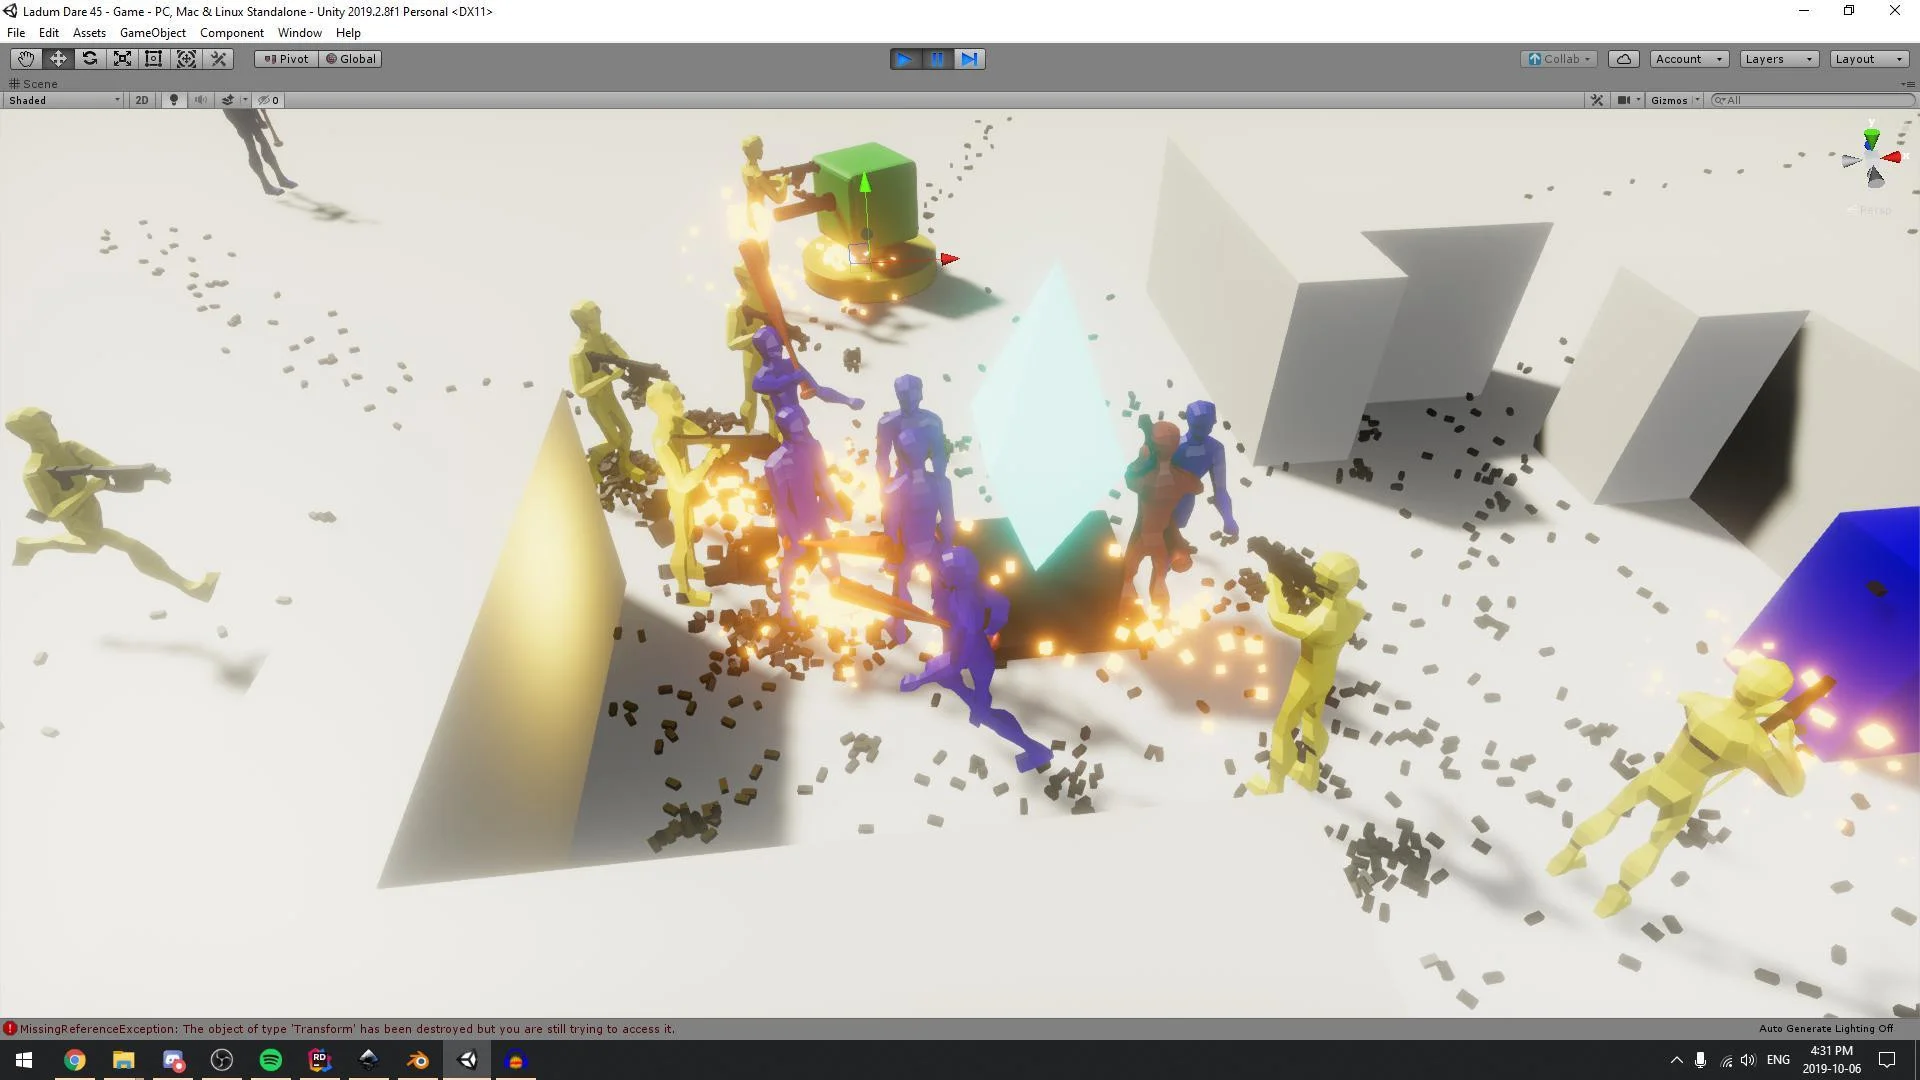Viewport: 1920px width, 1080px height.
Task: Toggle 2D scene view mode
Action: coord(142,100)
